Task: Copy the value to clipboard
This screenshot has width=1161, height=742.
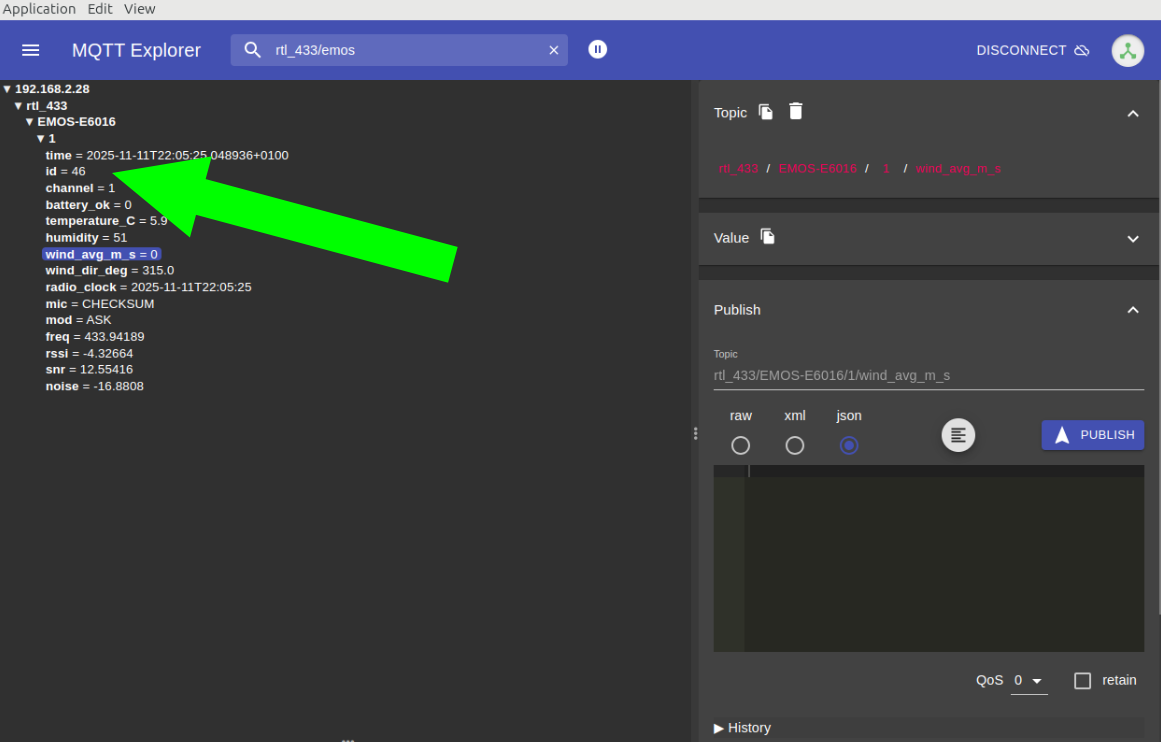Action: pyautogui.click(x=768, y=237)
